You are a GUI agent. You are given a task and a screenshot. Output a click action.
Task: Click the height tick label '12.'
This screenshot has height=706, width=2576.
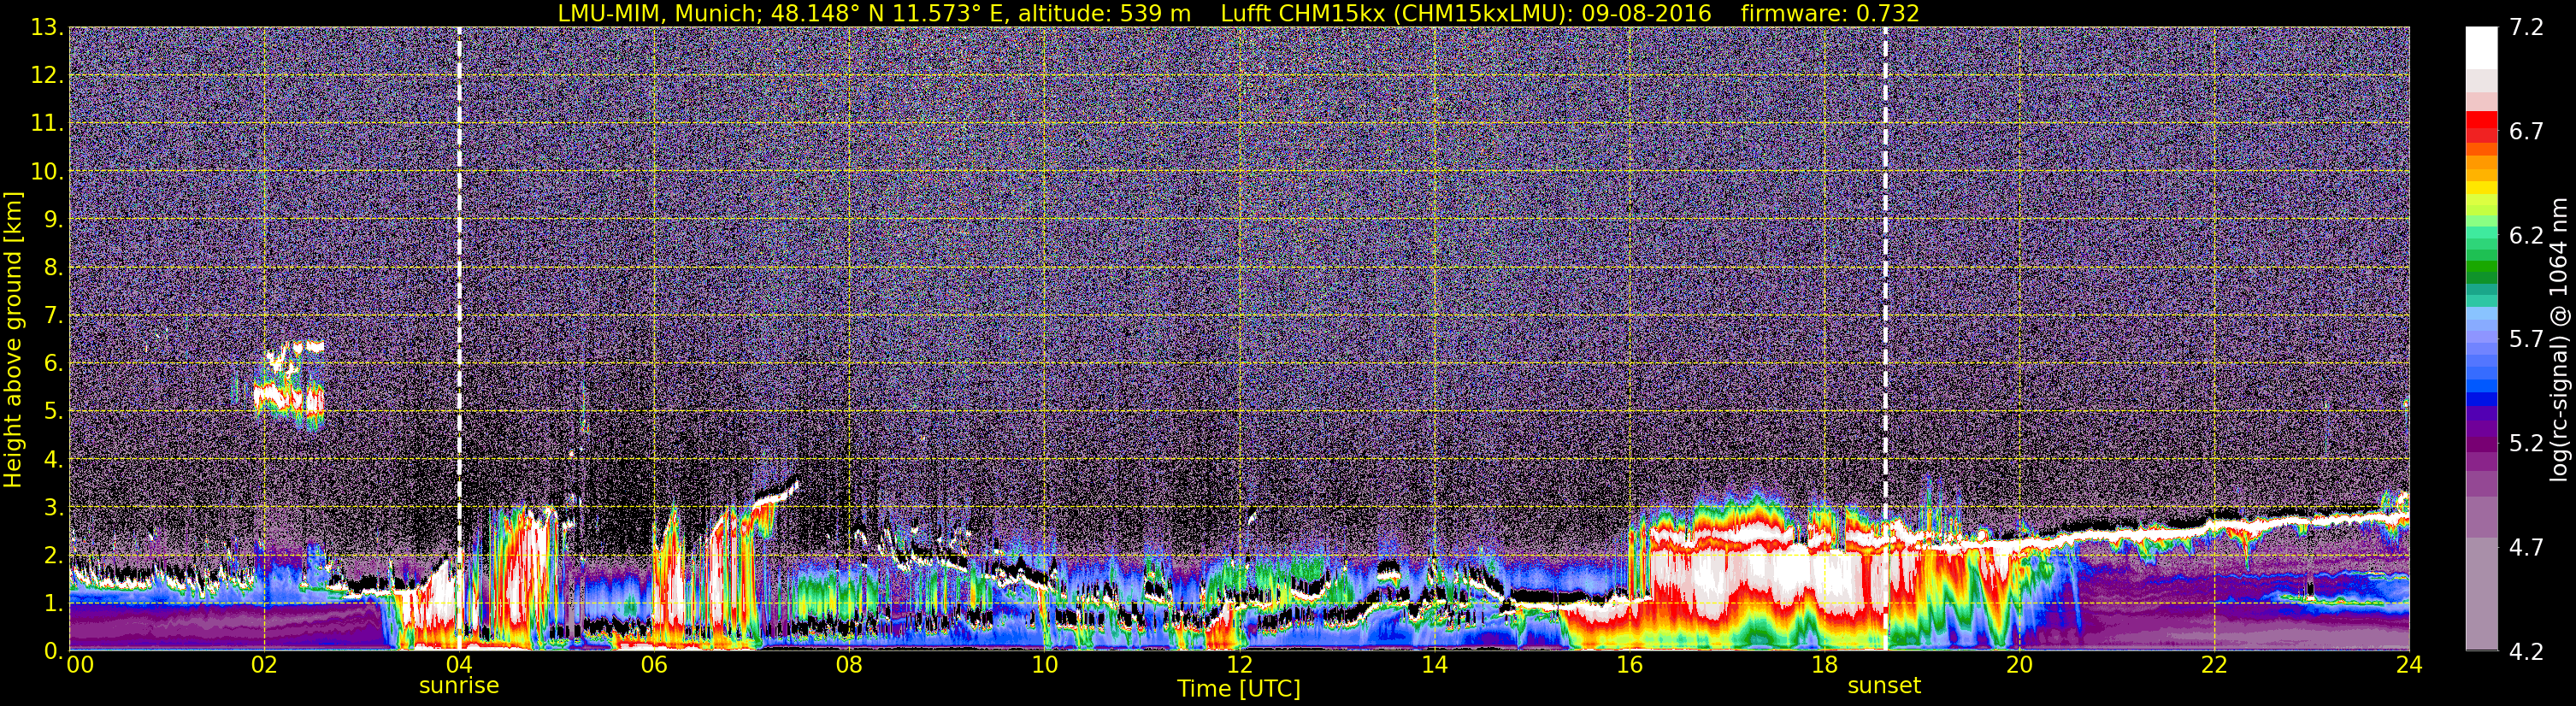coord(47,76)
